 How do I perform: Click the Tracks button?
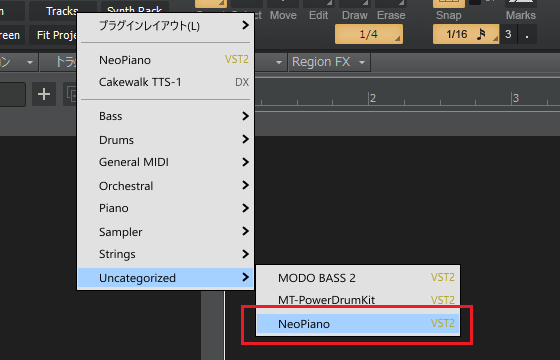62,11
